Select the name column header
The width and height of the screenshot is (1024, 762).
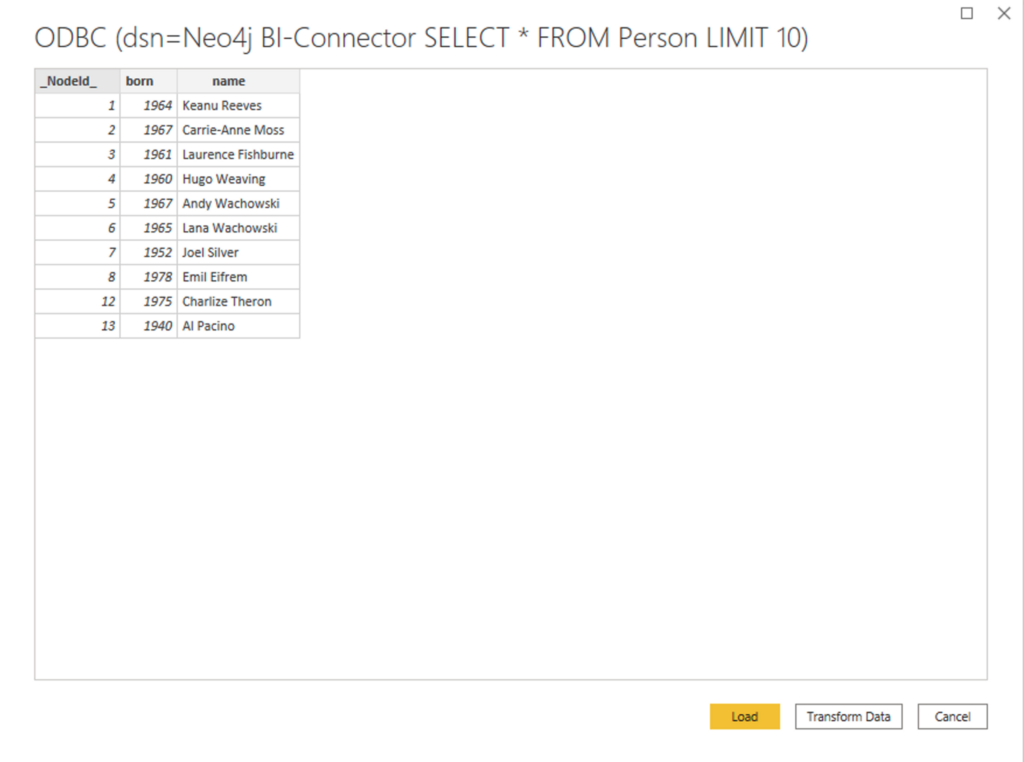(x=238, y=81)
